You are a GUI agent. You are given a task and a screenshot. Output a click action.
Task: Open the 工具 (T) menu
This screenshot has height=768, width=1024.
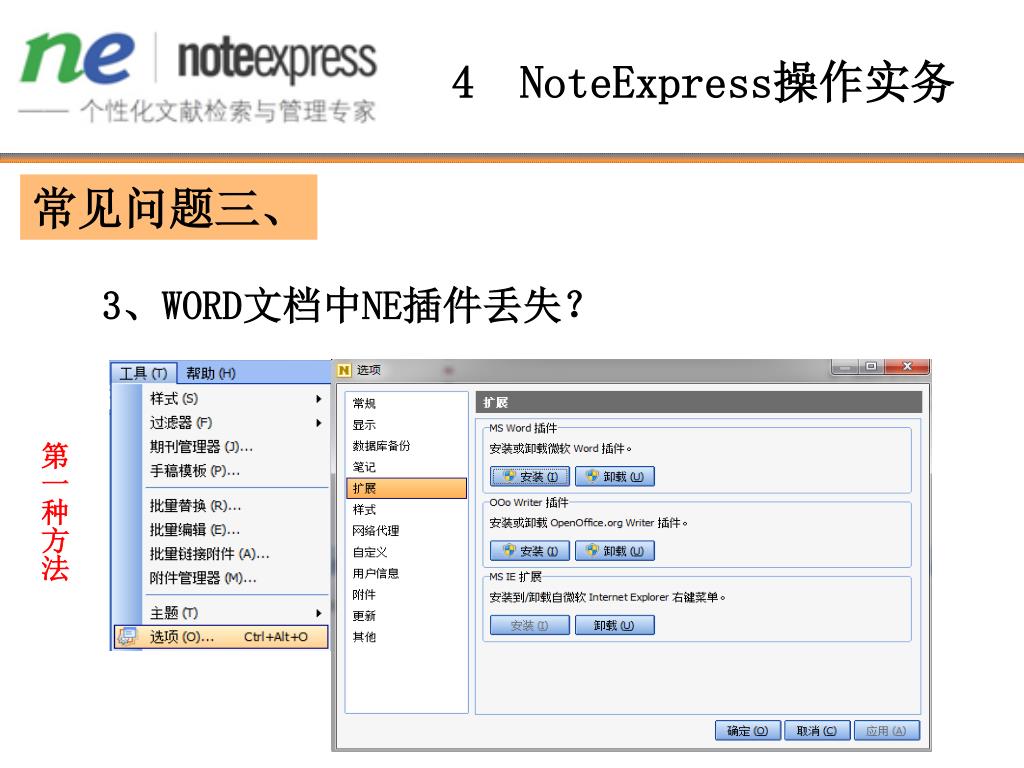pos(144,373)
